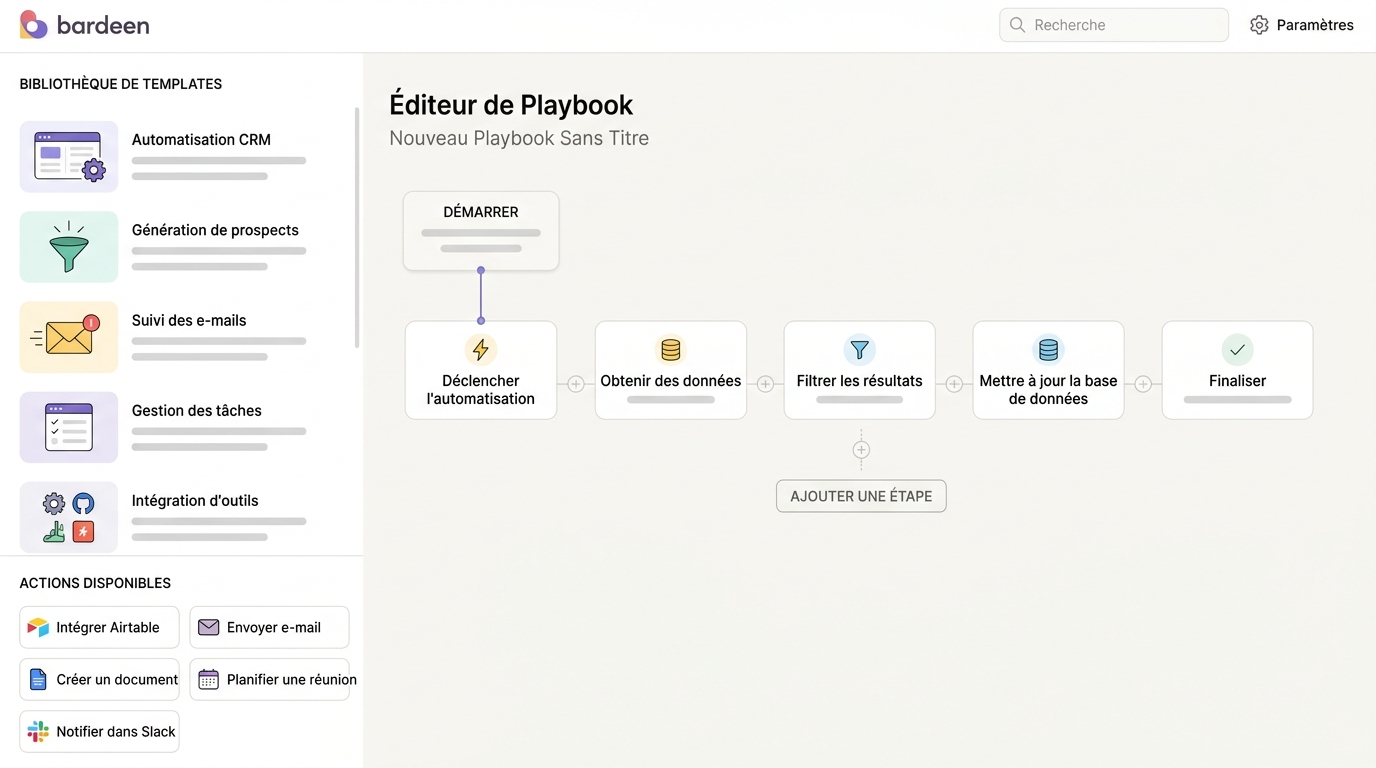Image resolution: width=1376 pixels, height=768 pixels.
Task: Click the bardeen wordmark text
Action: (x=103, y=25)
